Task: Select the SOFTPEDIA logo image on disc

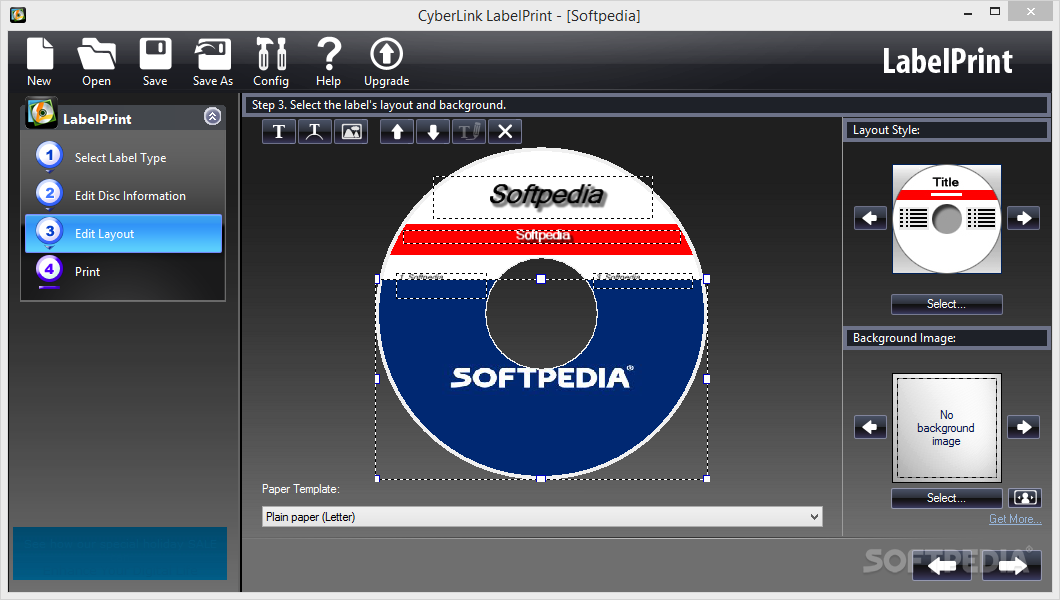Action: point(541,378)
